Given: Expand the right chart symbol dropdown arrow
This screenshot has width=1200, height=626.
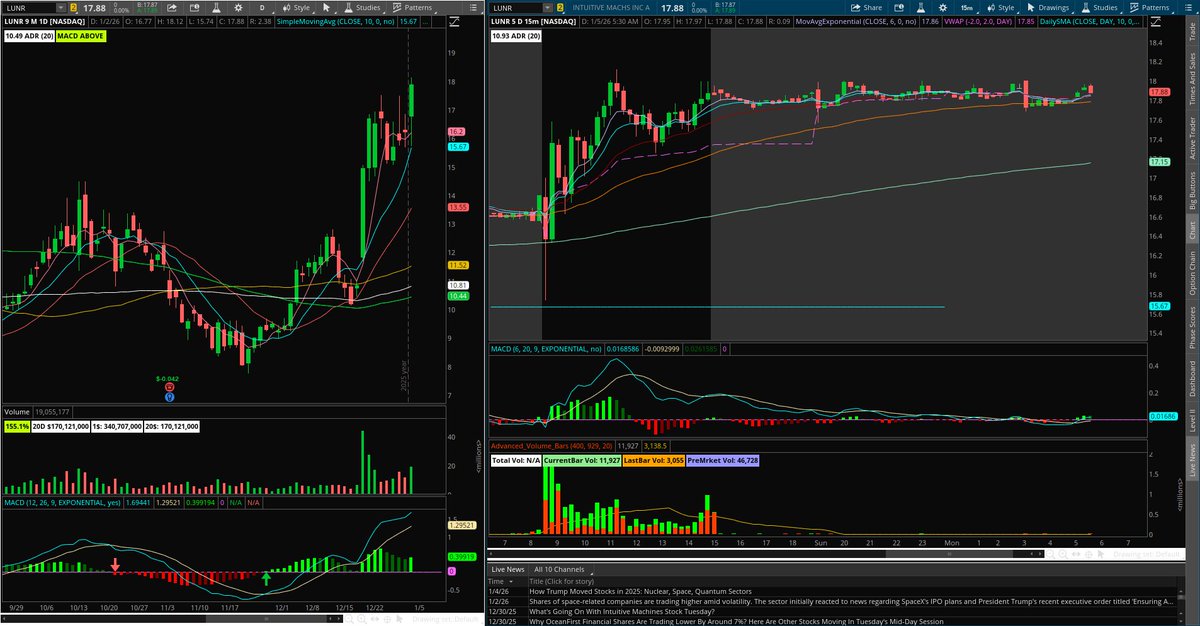Looking at the screenshot, I should coord(548,8).
